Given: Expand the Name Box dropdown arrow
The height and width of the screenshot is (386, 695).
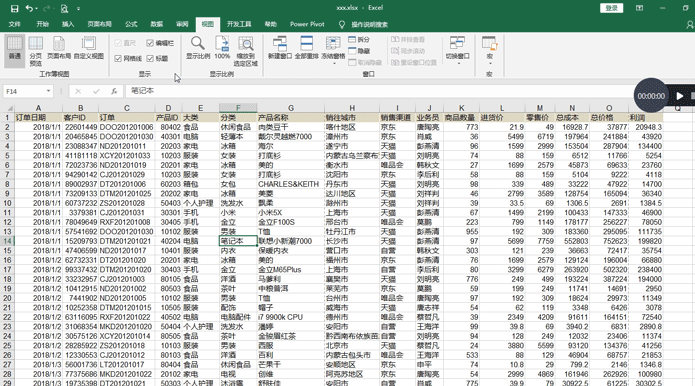Looking at the screenshot, I should coord(48,91).
